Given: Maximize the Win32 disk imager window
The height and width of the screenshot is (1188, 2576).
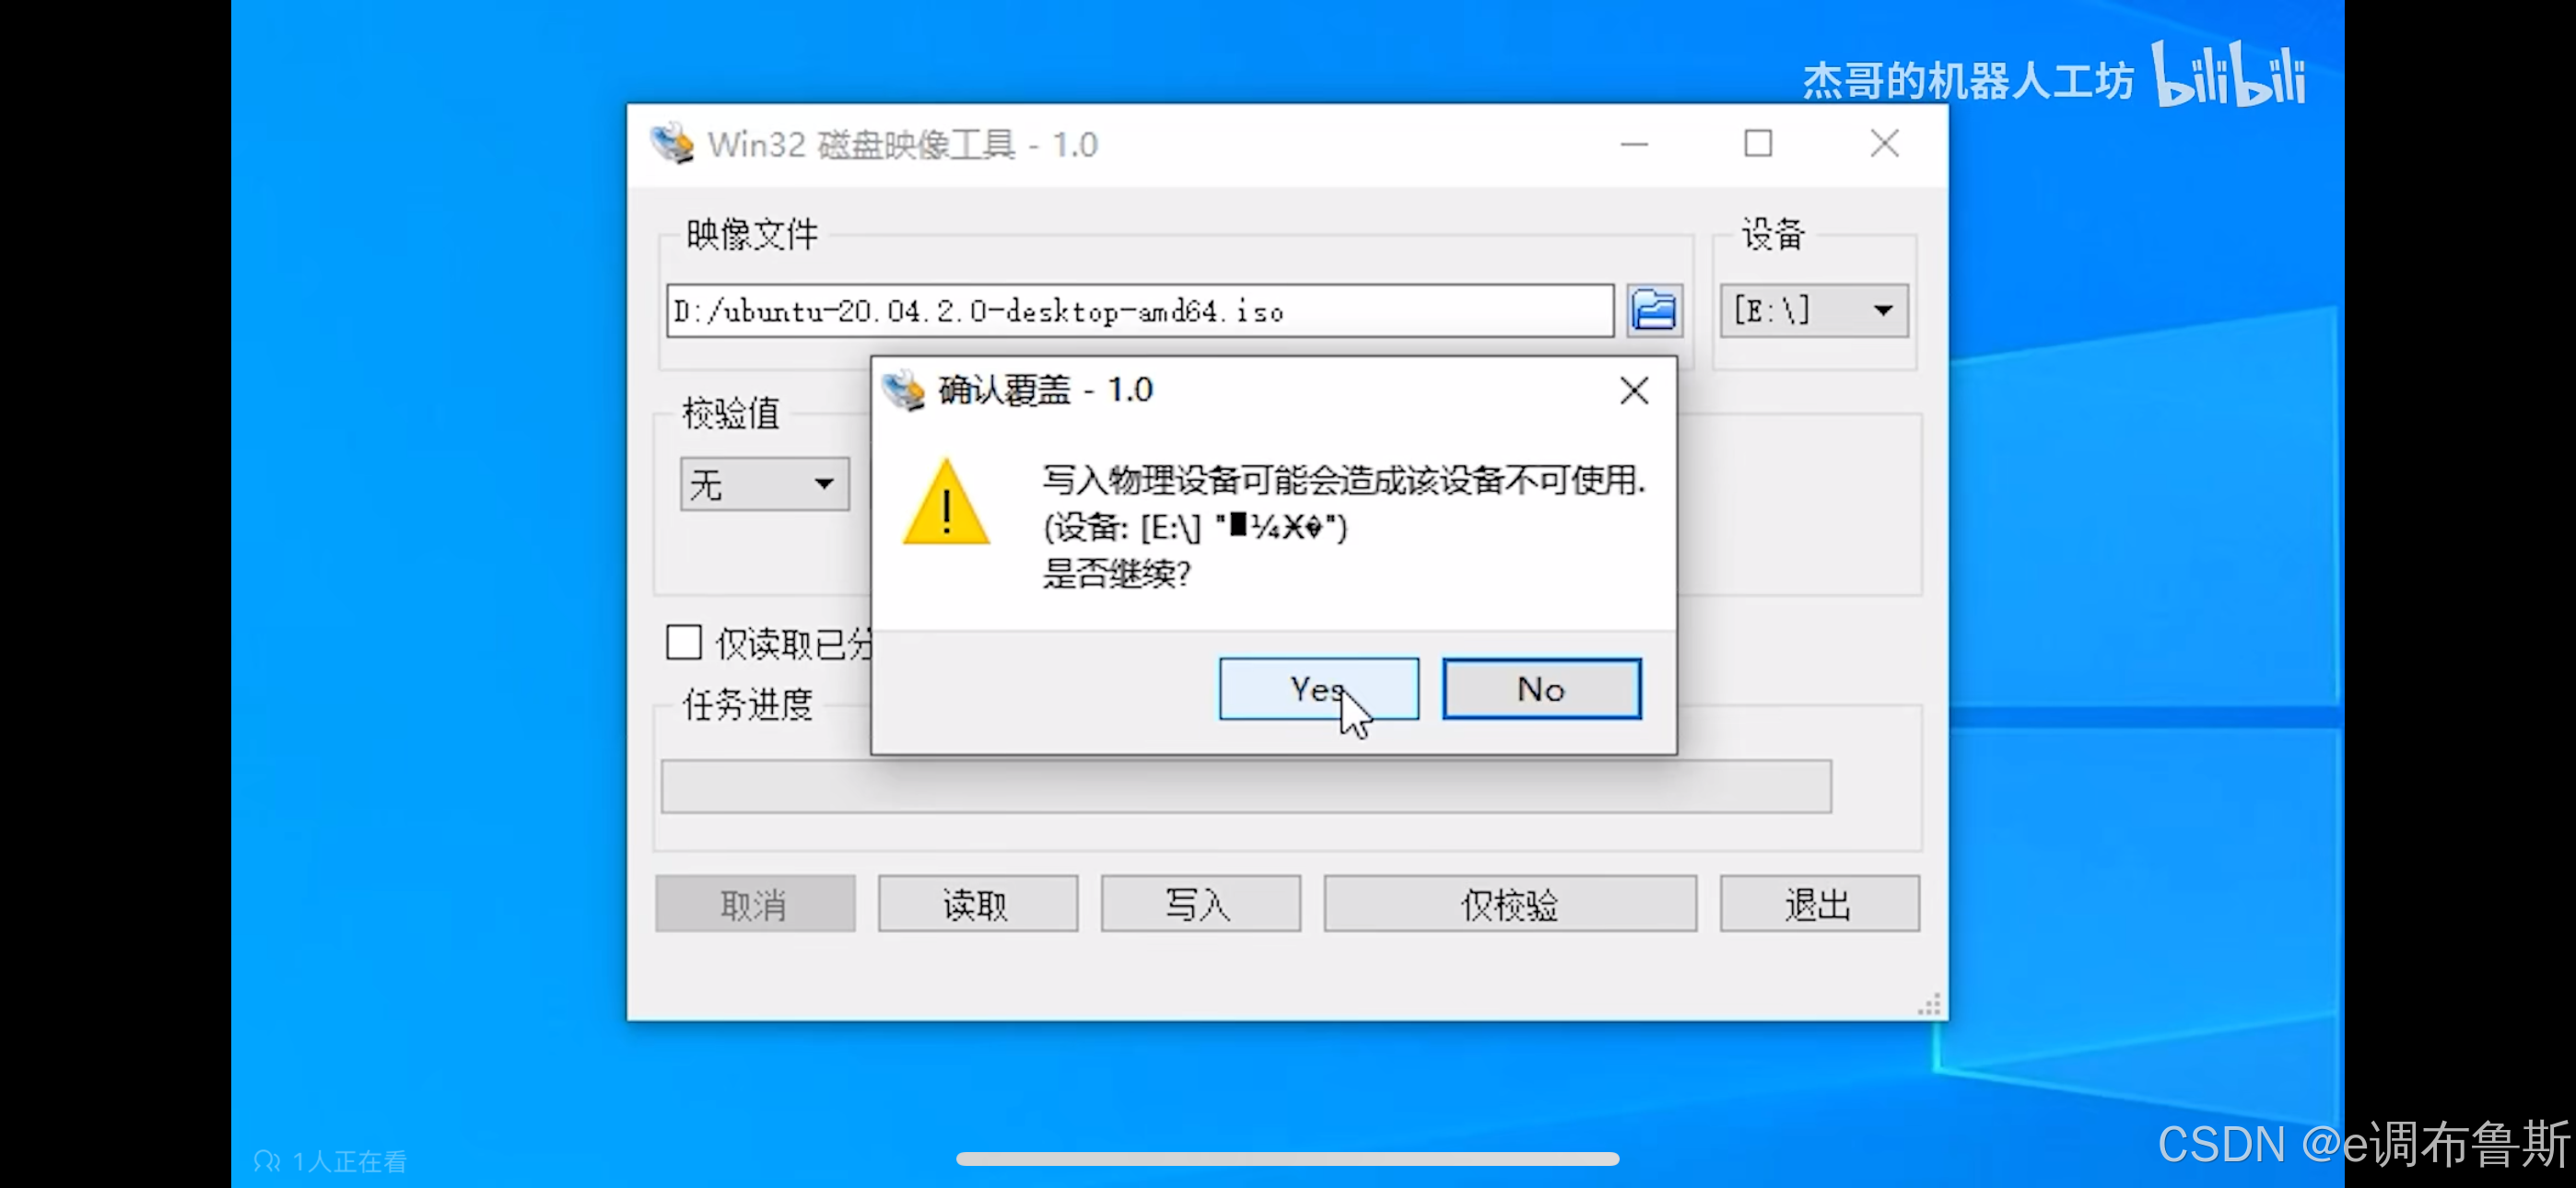Looking at the screenshot, I should [x=1758, y=144].
